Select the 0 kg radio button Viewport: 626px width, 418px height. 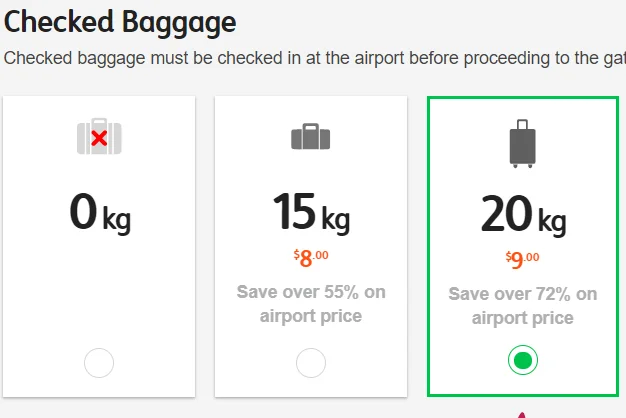[99, 362]
